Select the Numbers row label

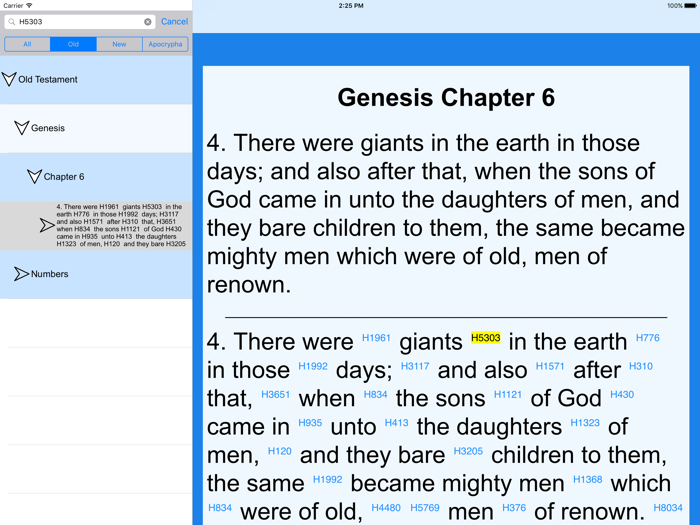coord(50,274)
